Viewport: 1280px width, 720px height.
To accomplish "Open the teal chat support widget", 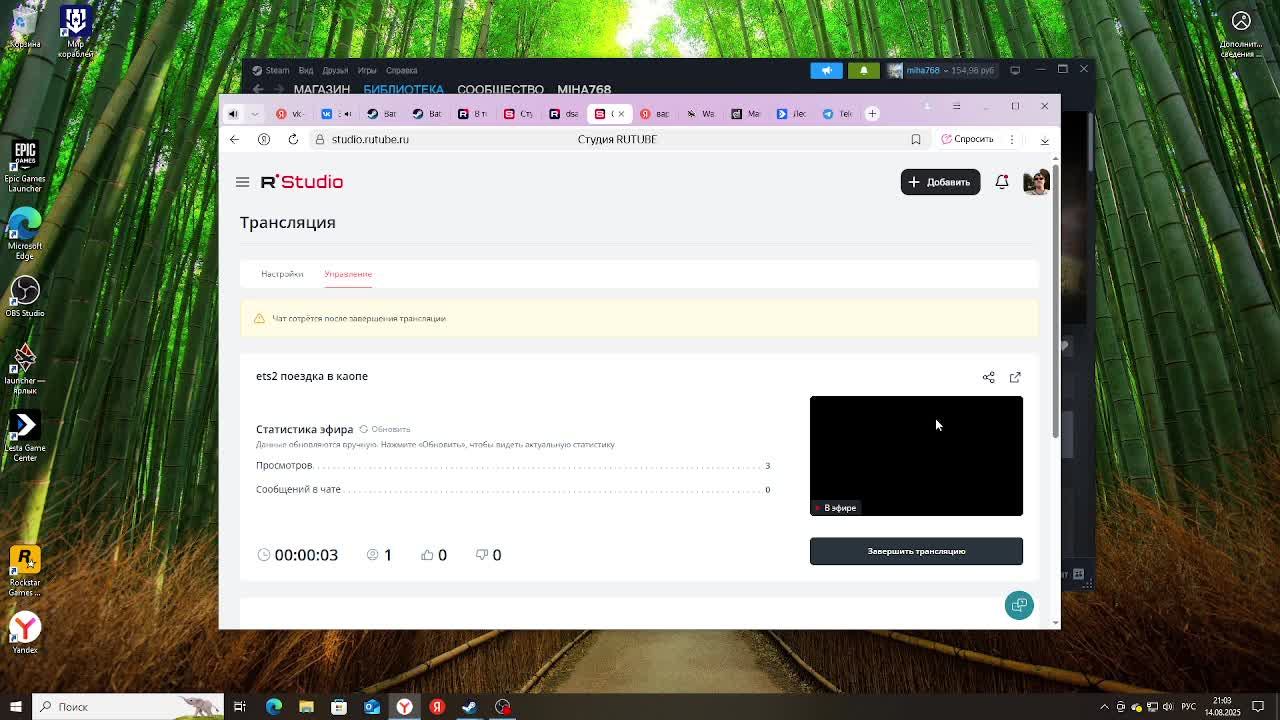I will pos(1019,605).
